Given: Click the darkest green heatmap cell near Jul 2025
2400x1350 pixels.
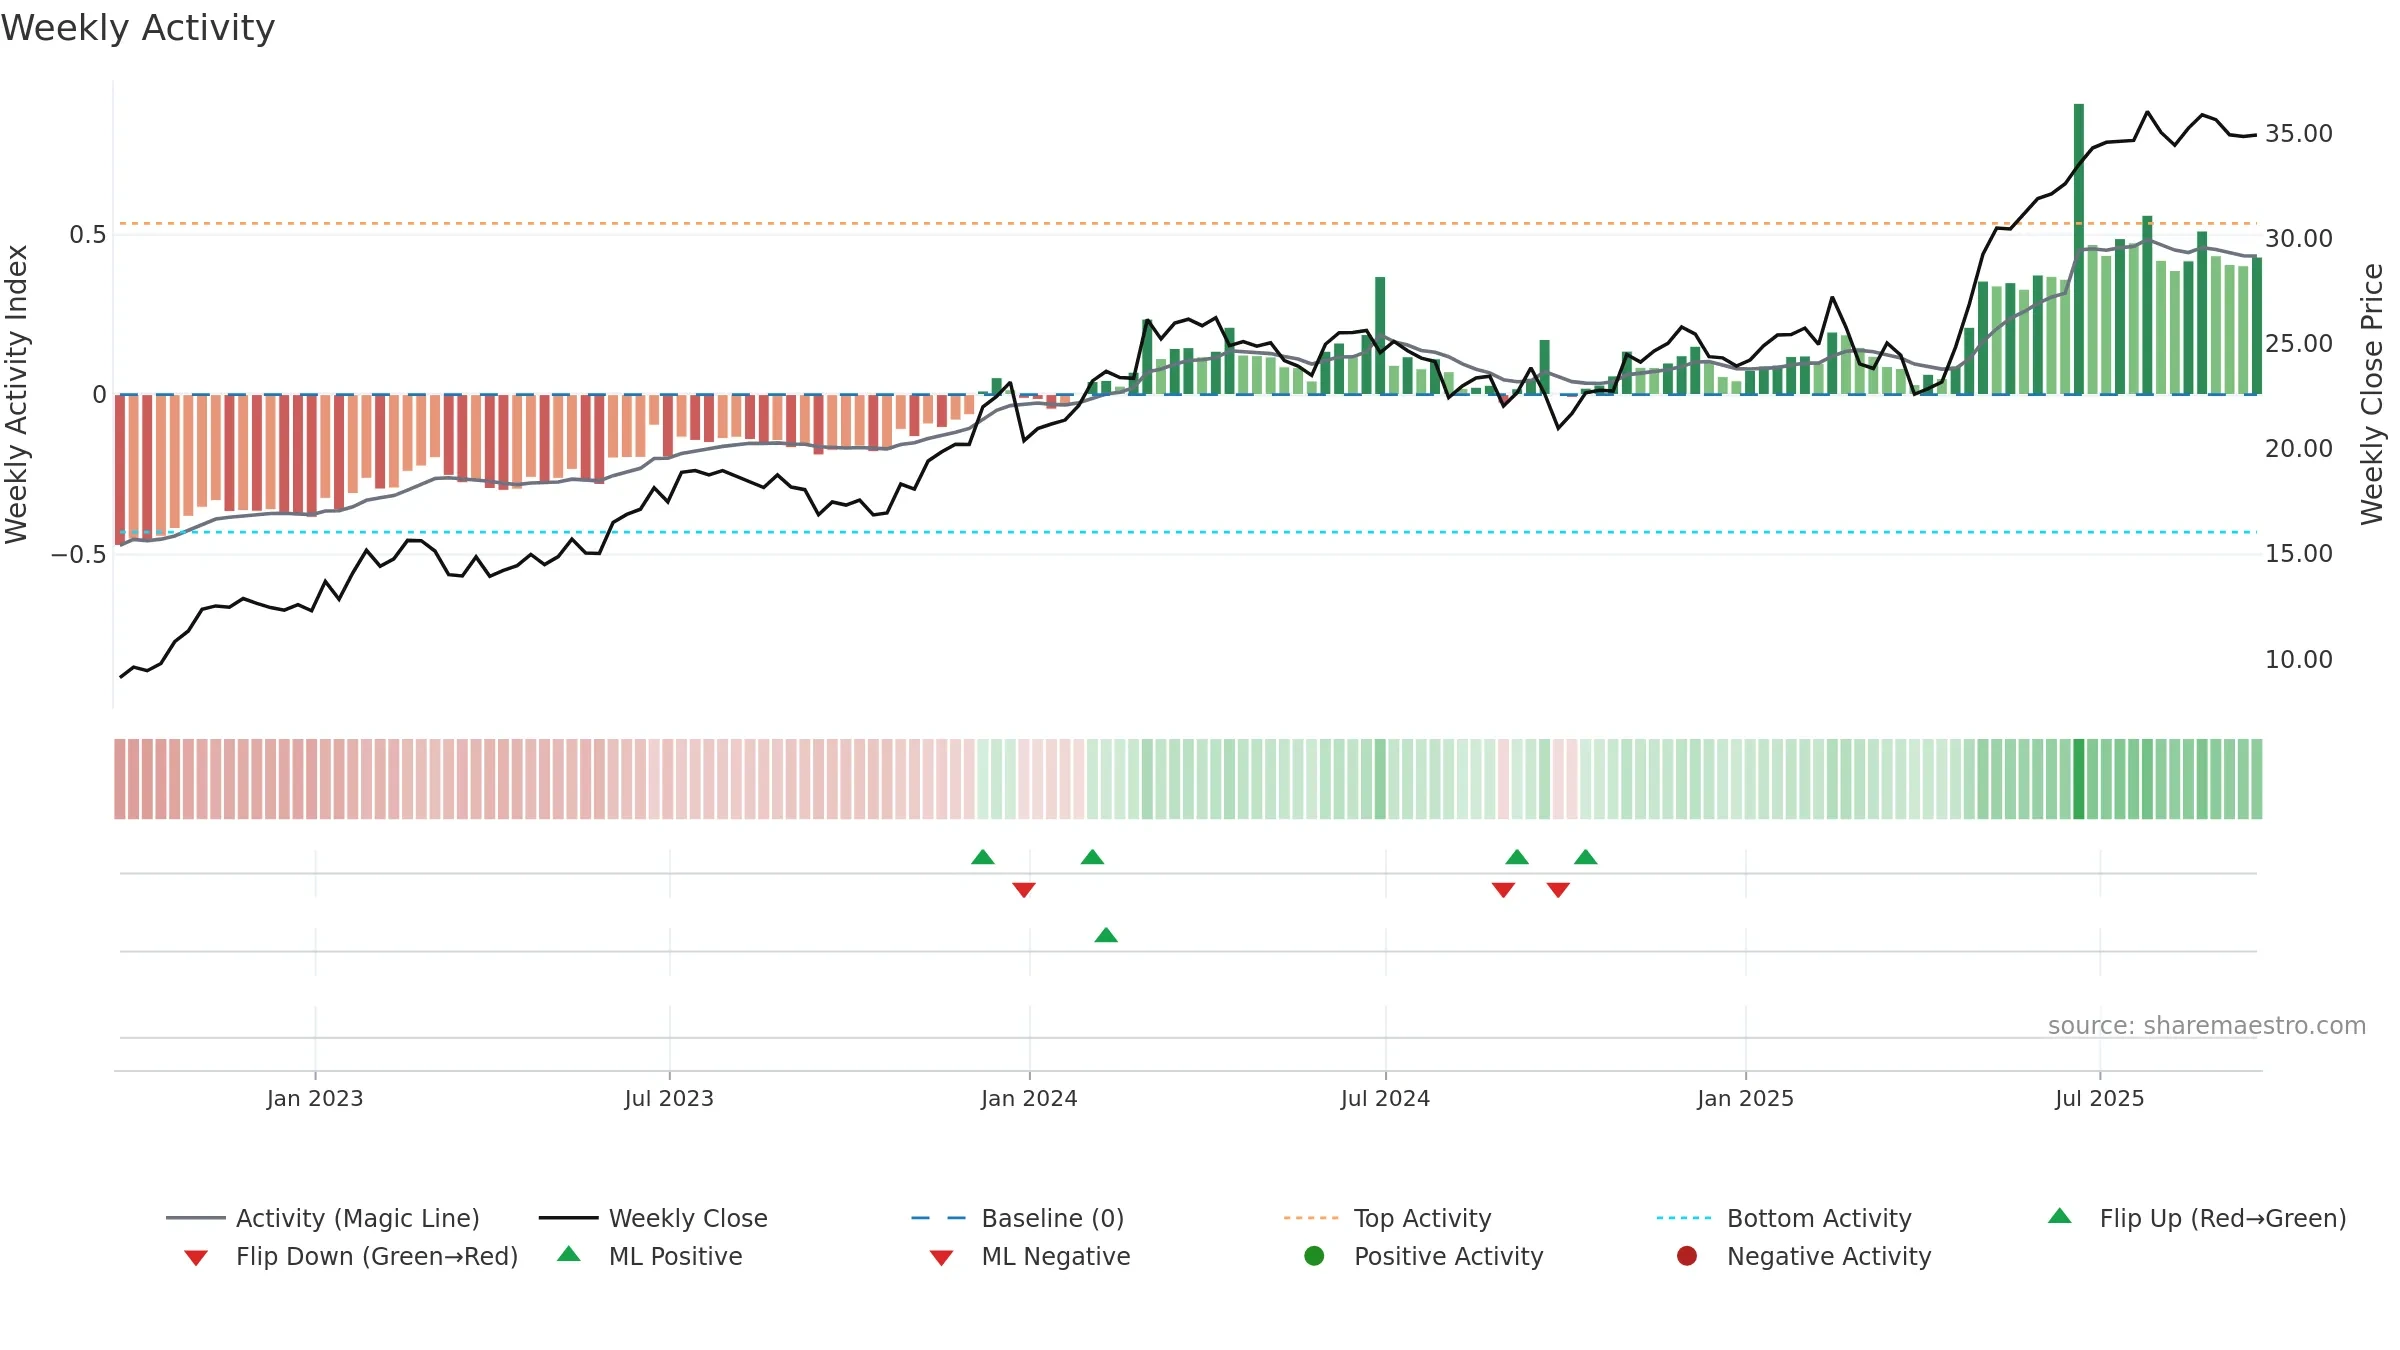Looking at the screenshot, I should (x=2079, y=779).
